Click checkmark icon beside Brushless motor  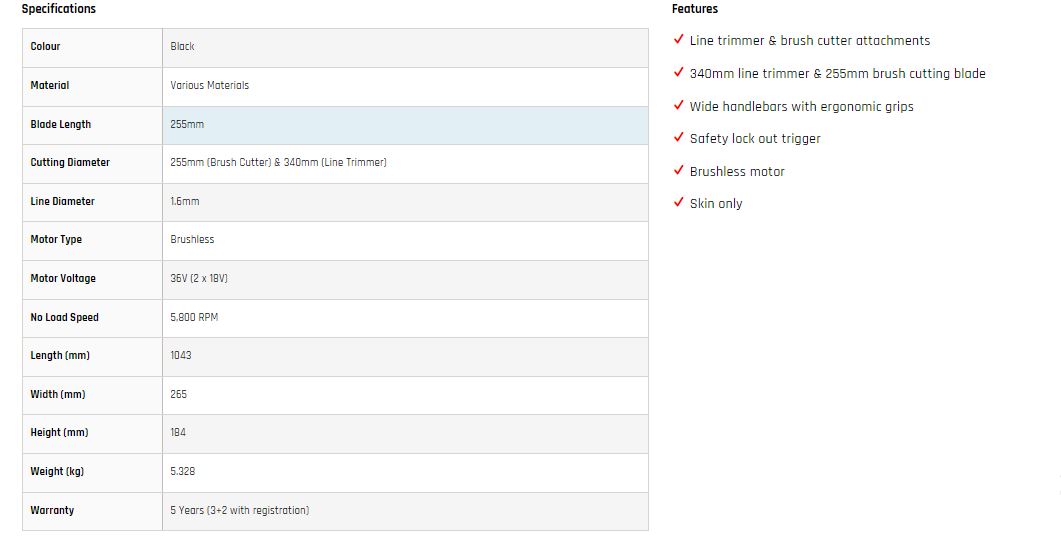pos(679,170)
